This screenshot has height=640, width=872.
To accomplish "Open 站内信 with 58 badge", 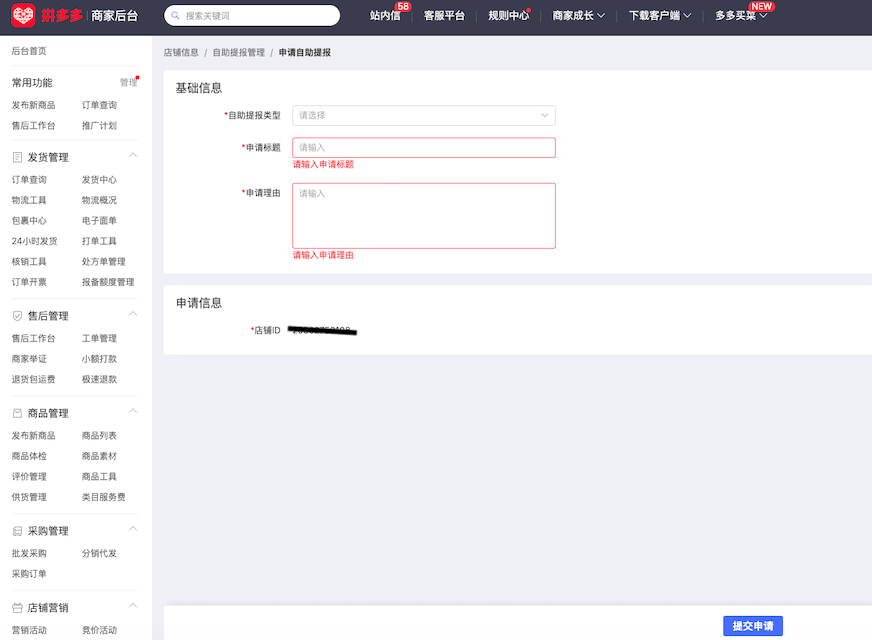I will click(385, 16).
